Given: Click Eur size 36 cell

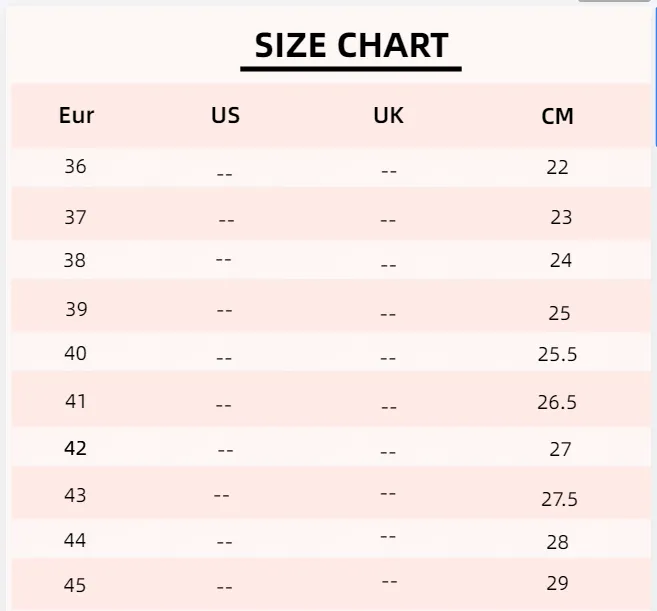Looking at the screenshot, I should (76, 167).
